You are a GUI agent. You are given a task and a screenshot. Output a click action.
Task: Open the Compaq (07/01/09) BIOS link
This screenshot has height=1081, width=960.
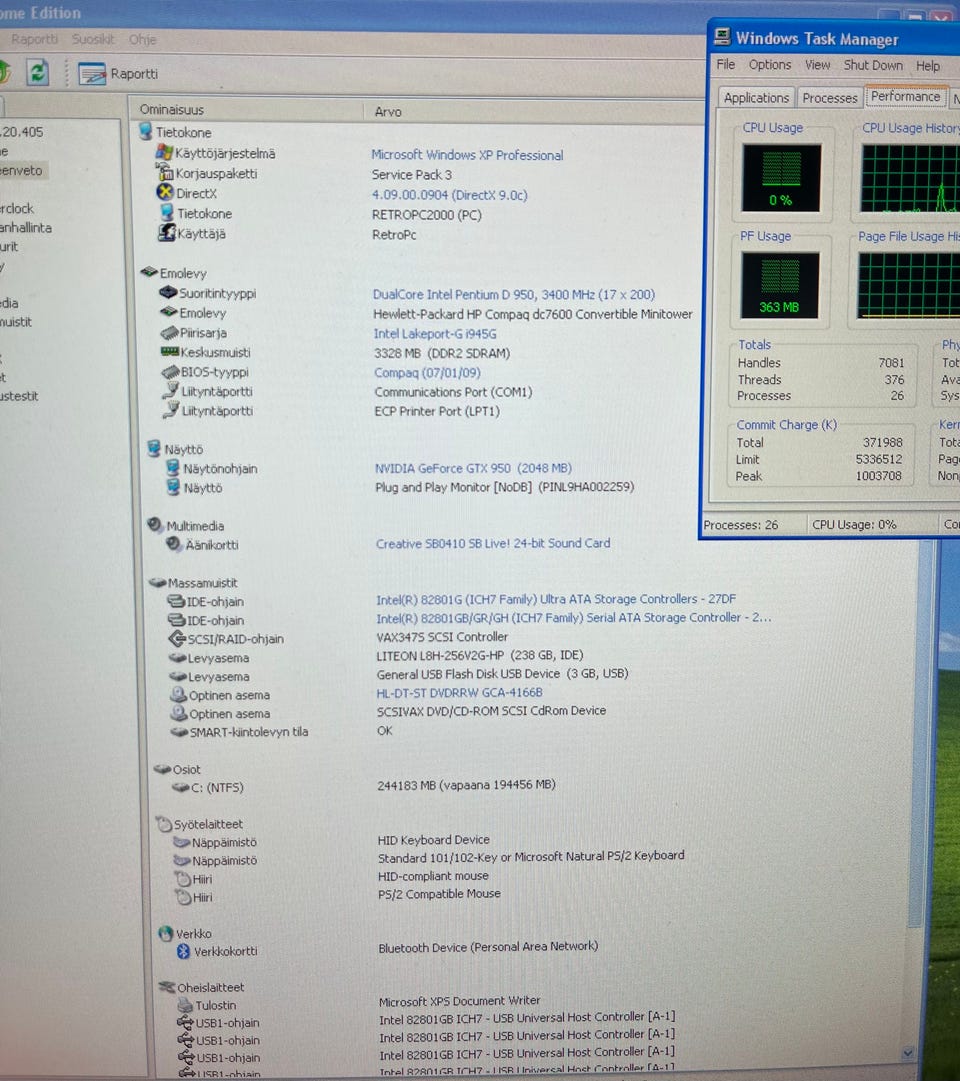427,372
